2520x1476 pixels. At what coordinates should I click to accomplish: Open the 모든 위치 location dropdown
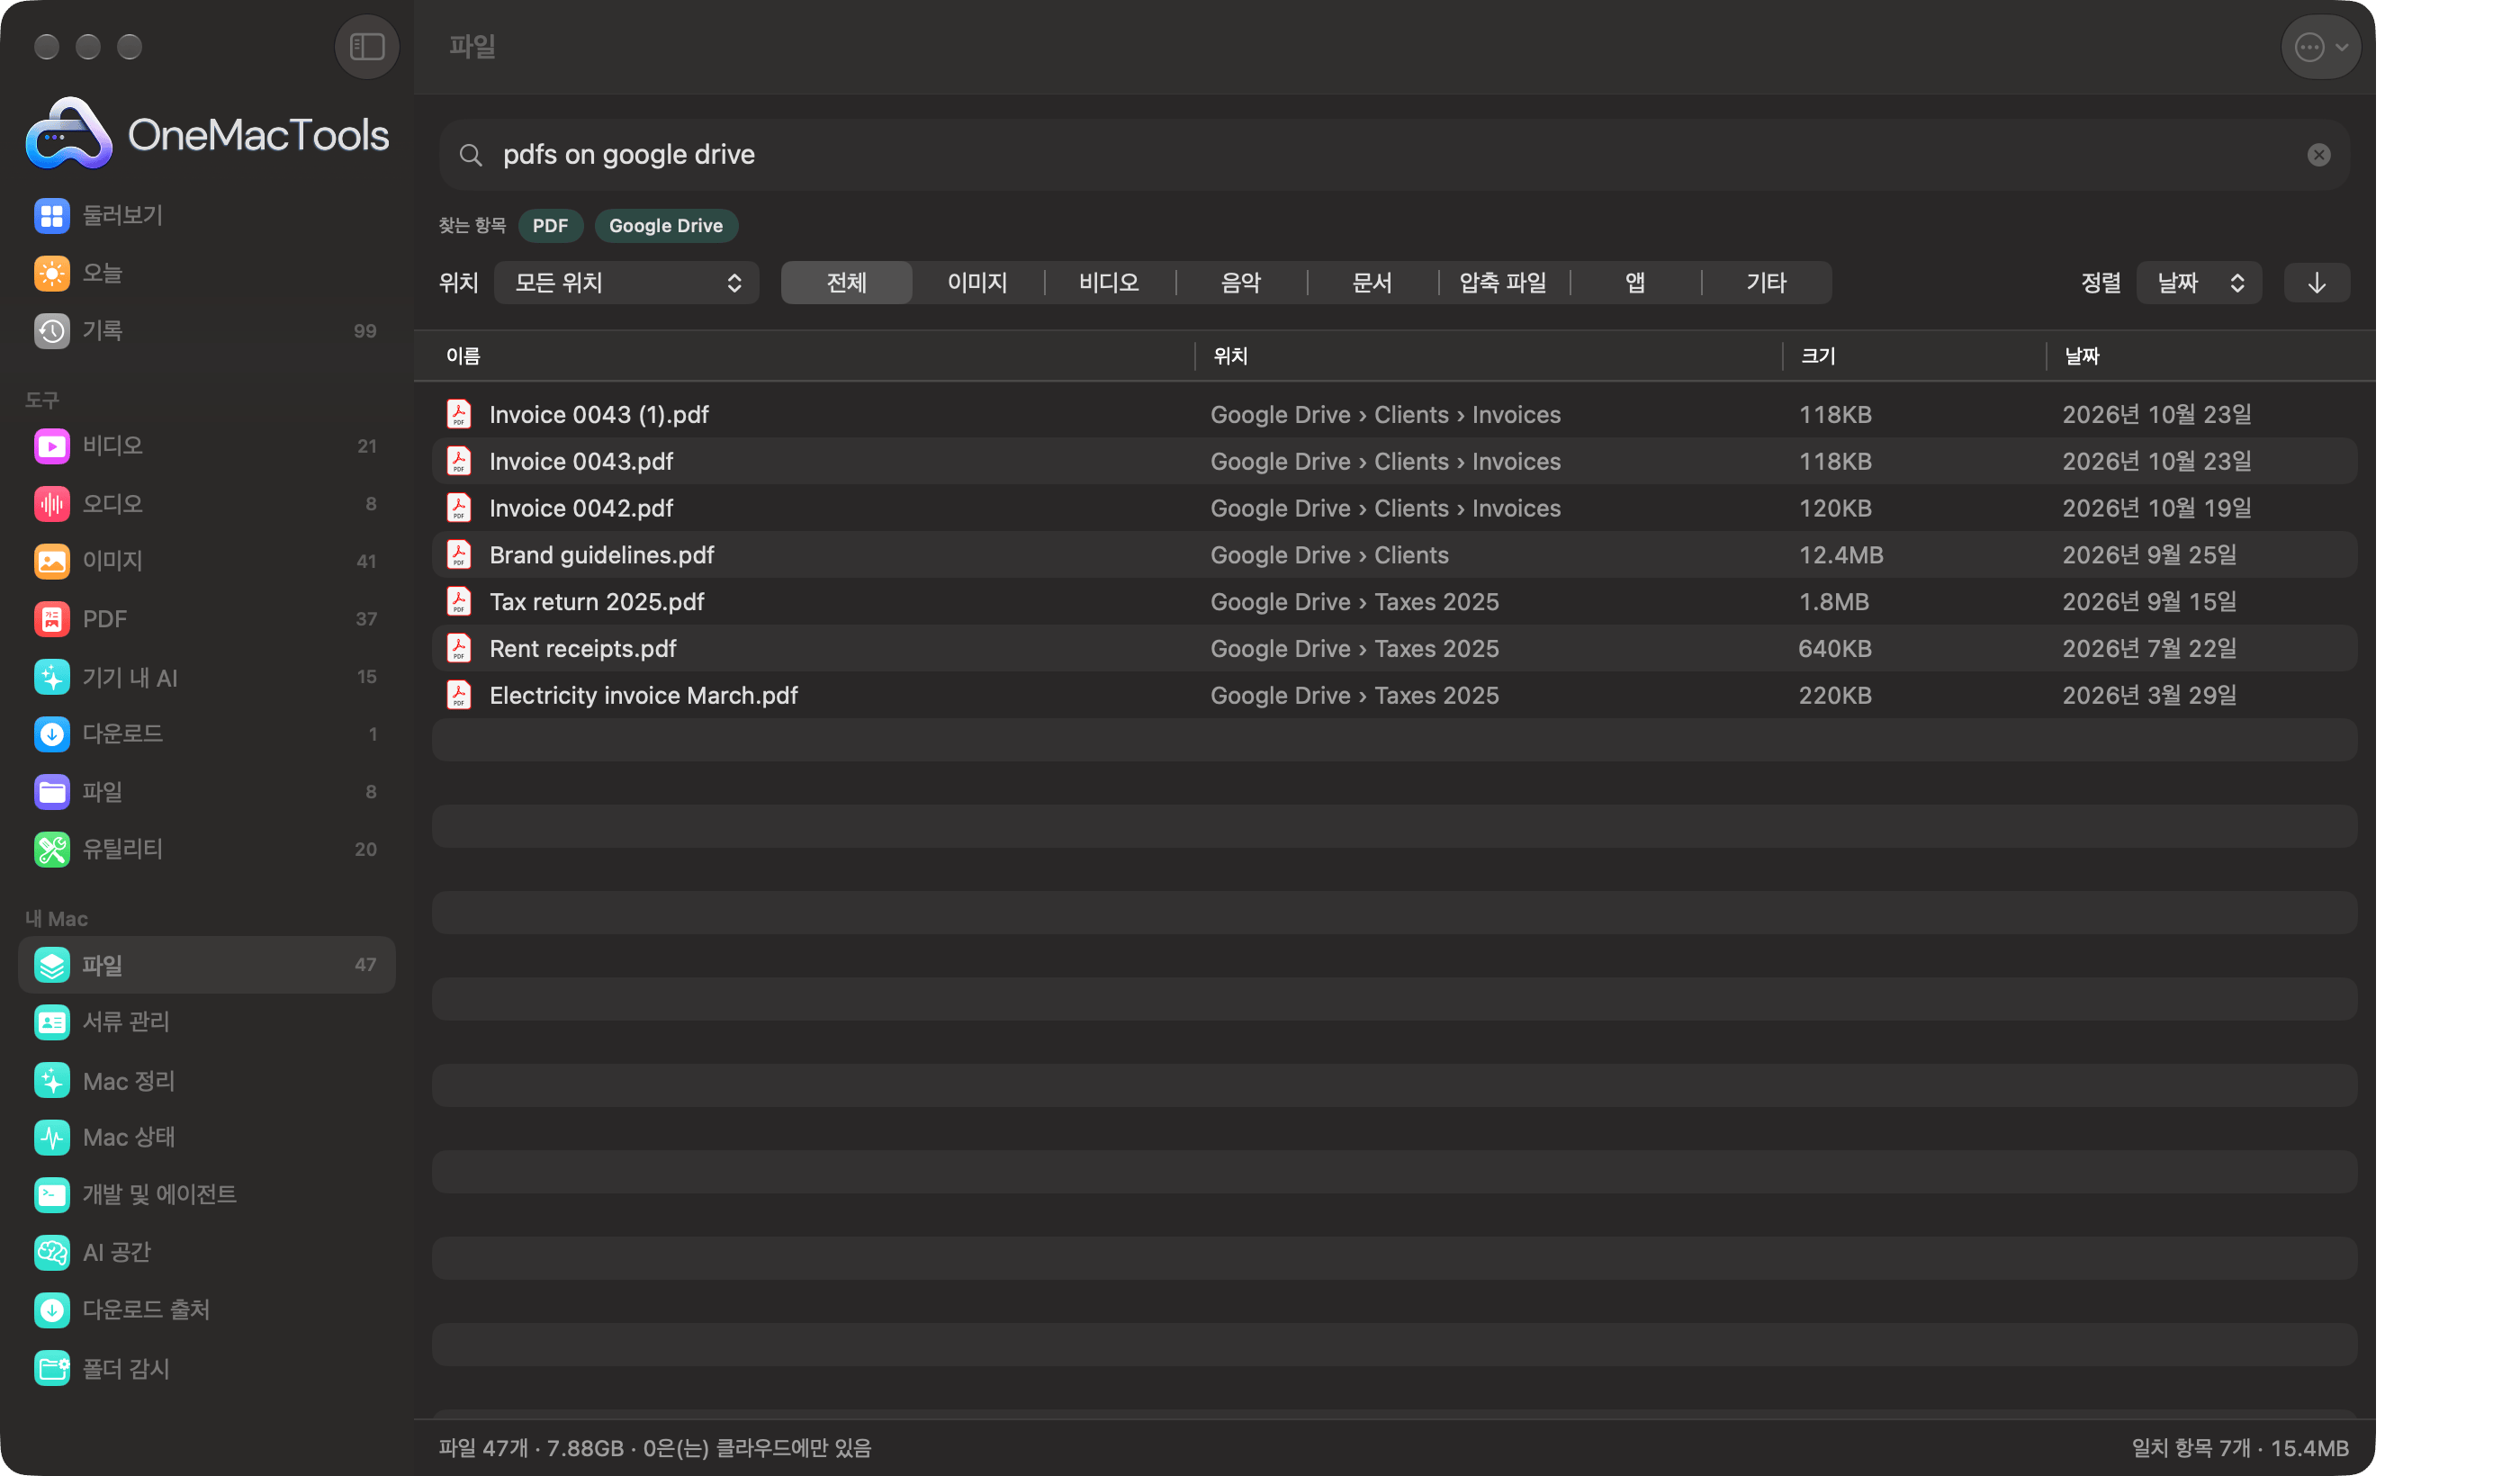coord(627,283)
